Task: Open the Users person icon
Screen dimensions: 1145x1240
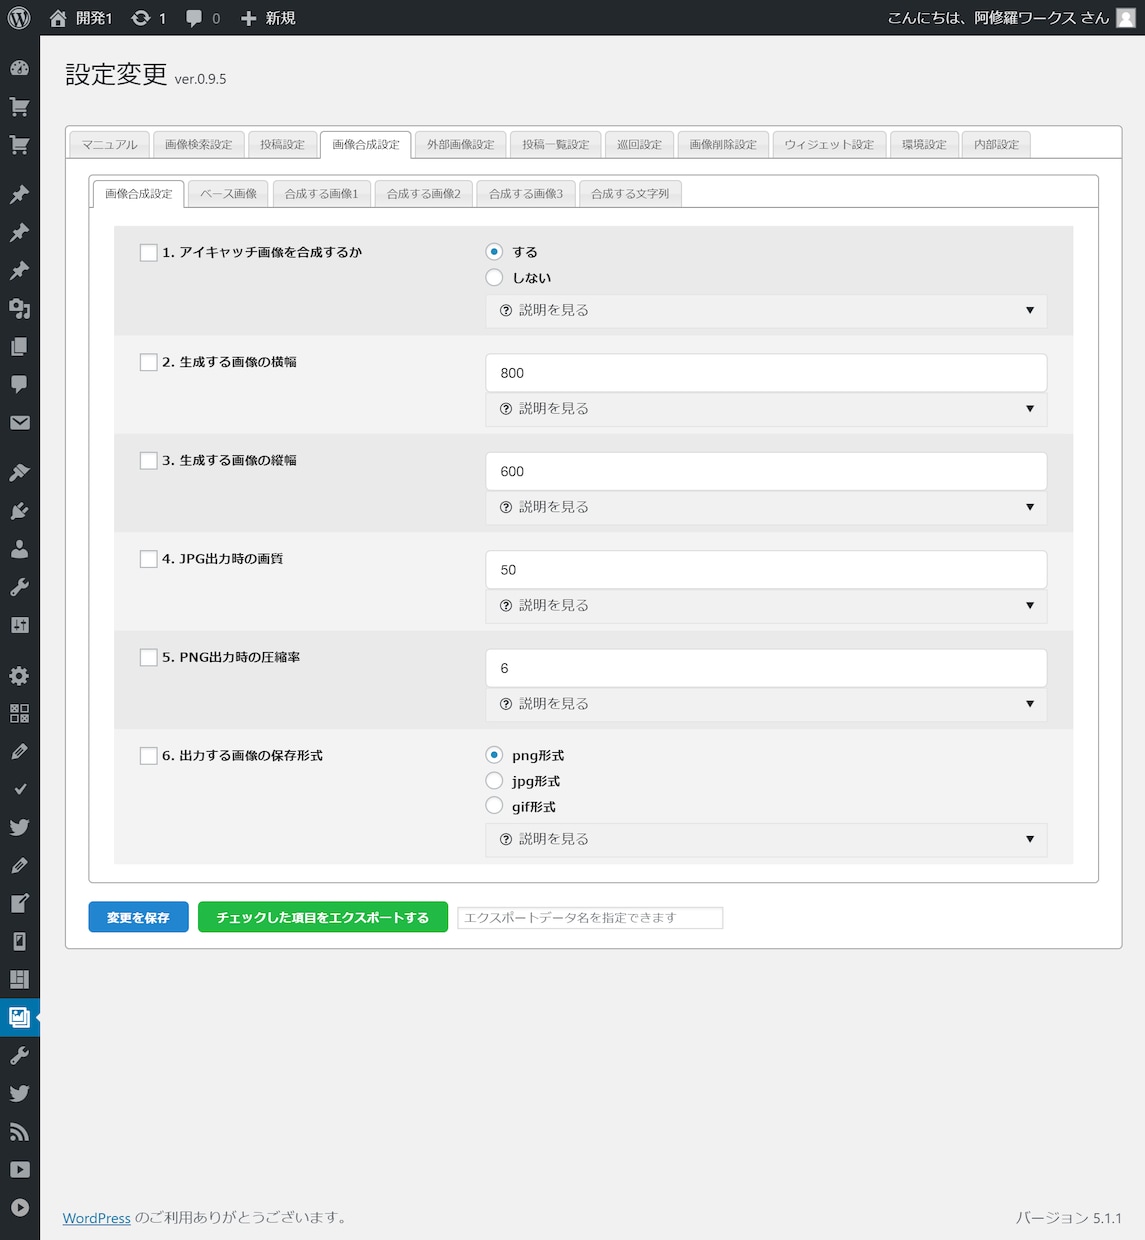Action: pos(19,549)
